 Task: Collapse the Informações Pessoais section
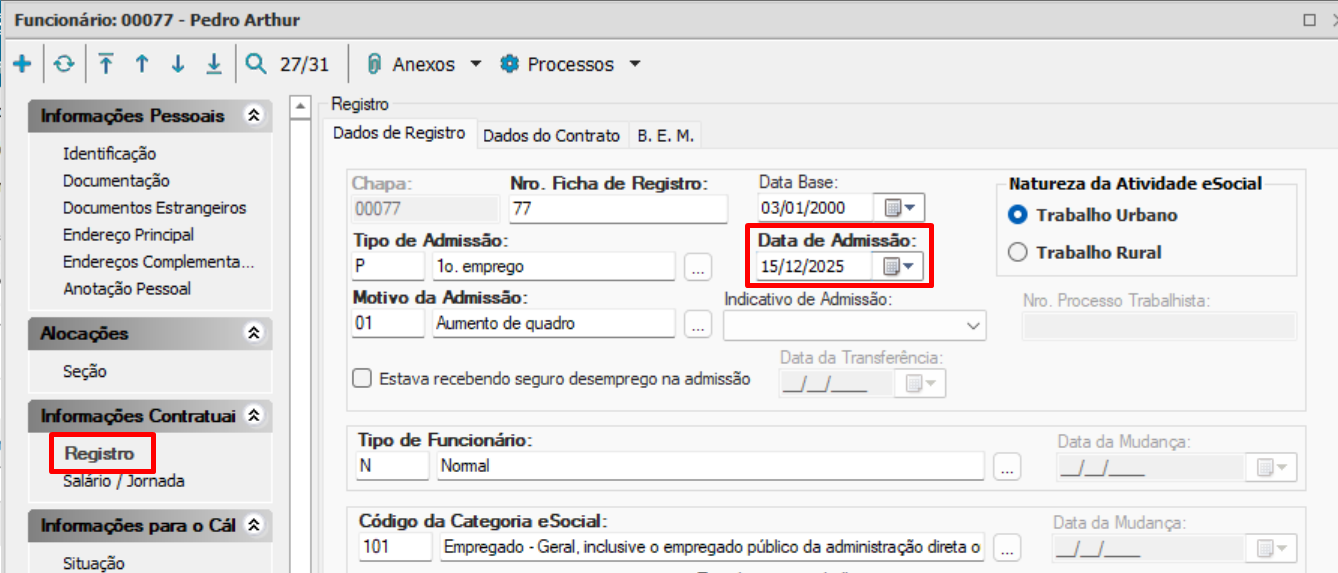[x=254, y=116]
